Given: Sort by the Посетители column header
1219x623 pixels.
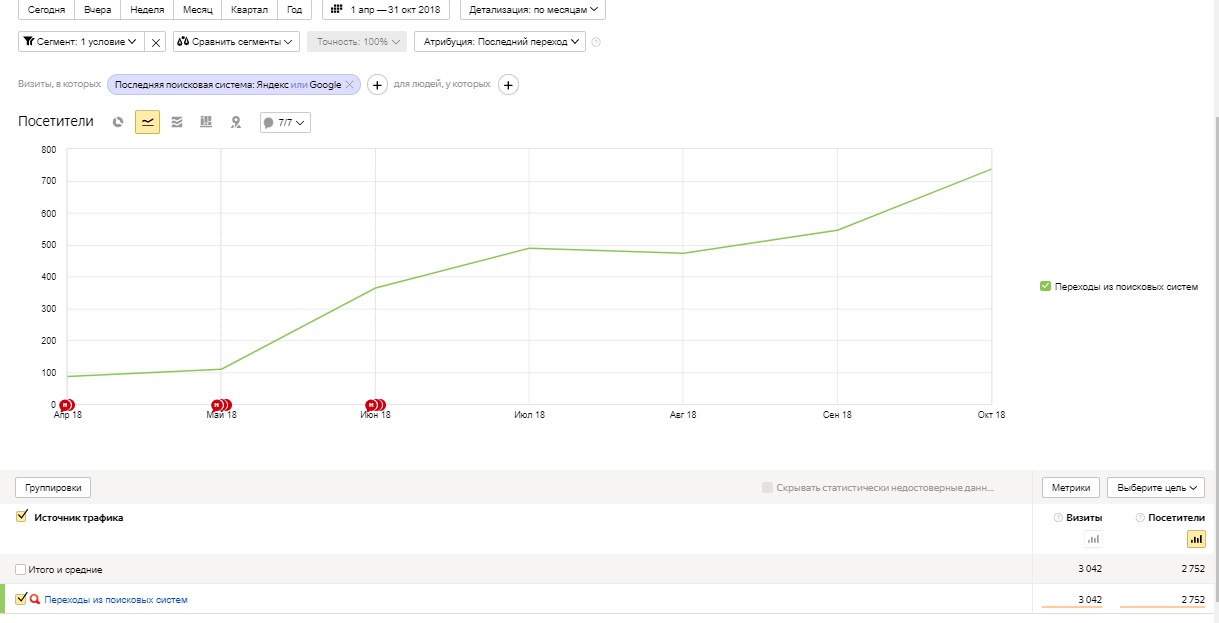Looking at the screenshot, I should pos(1177,518).
